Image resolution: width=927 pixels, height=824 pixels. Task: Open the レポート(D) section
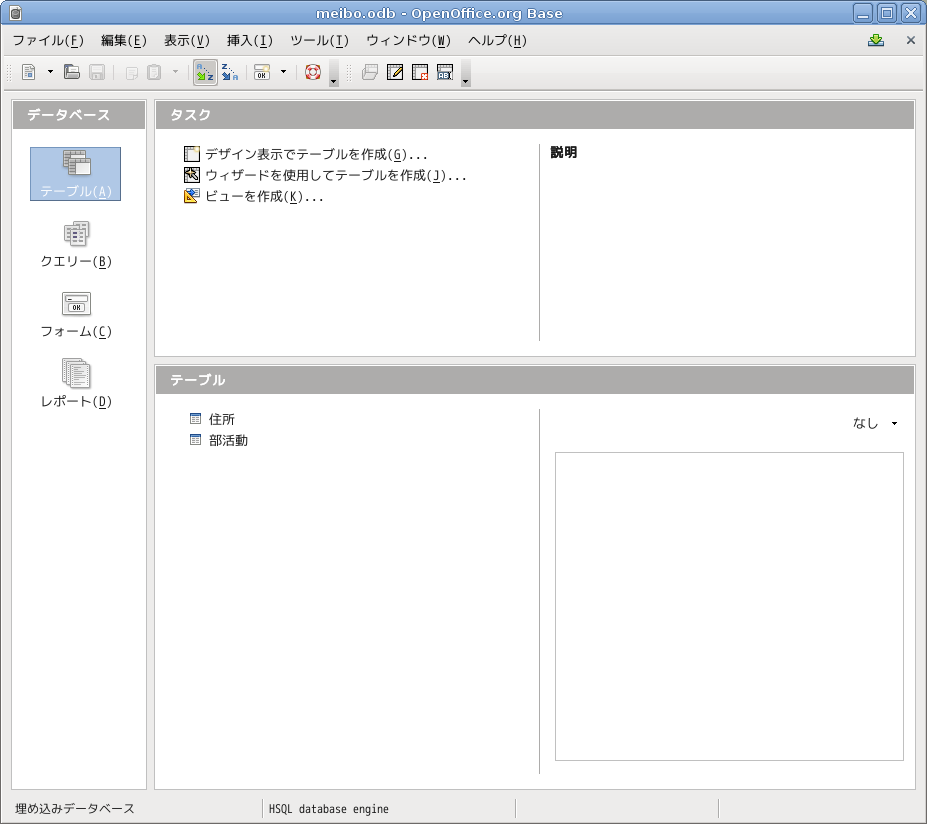[x=76, y=386]
